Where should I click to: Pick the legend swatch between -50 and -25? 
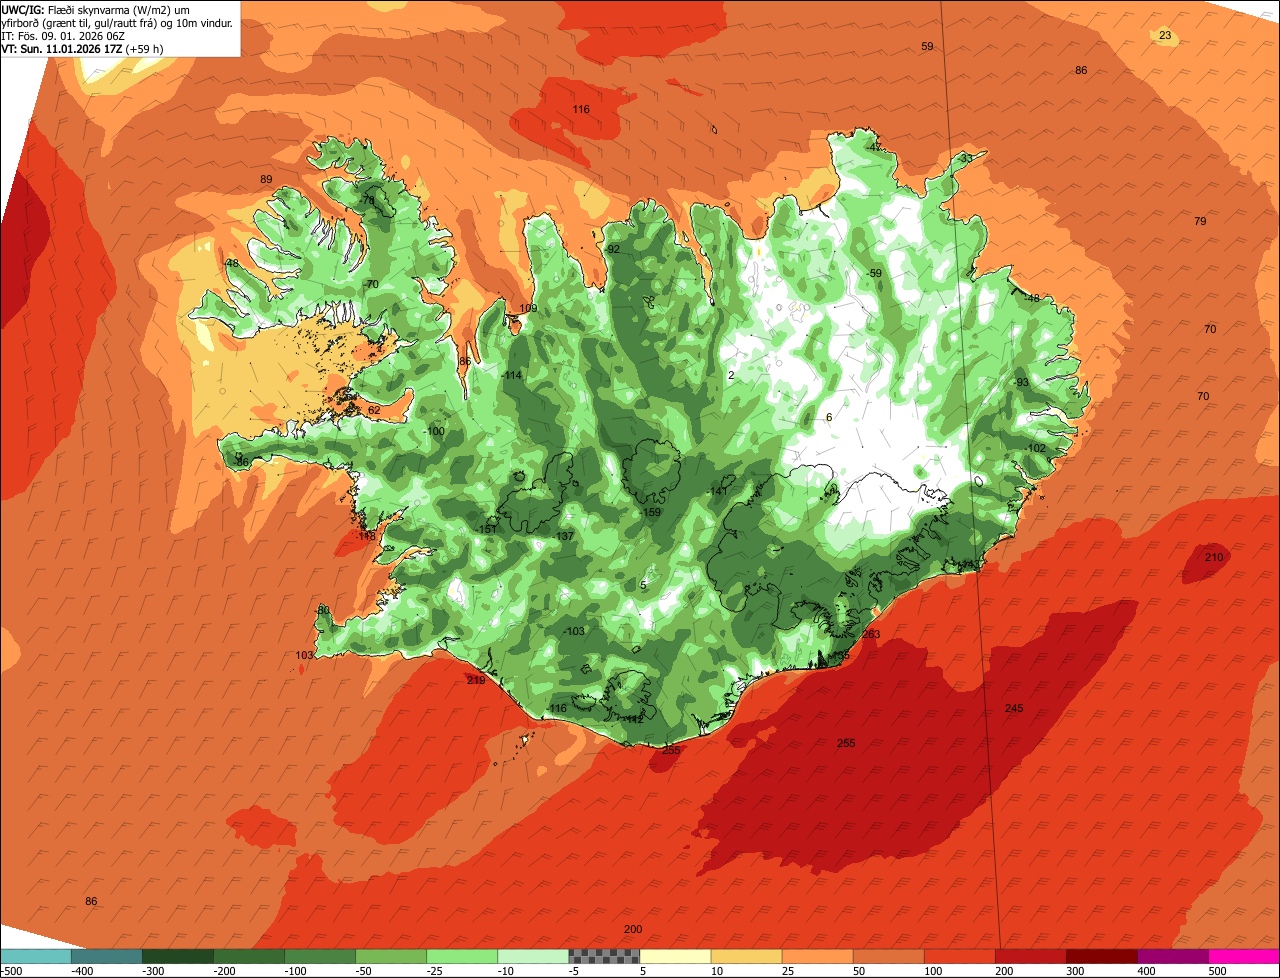391,956
